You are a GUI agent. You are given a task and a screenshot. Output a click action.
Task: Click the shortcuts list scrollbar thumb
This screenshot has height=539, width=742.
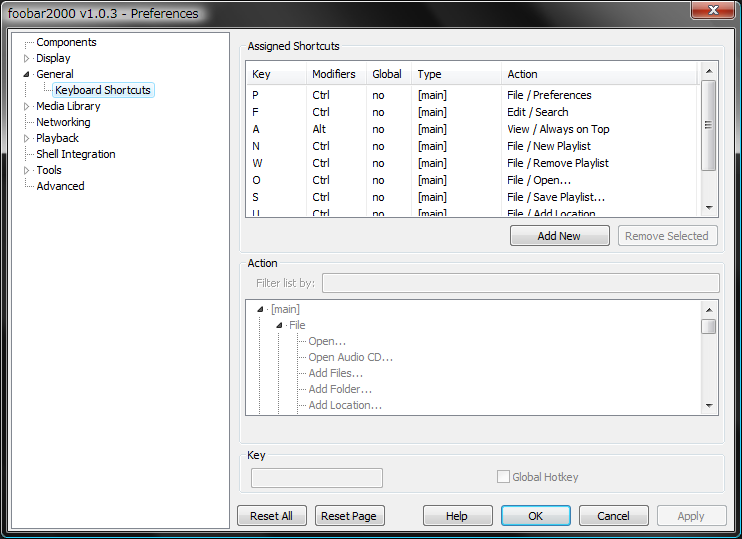pyautogui.click(x=708, y=125)
